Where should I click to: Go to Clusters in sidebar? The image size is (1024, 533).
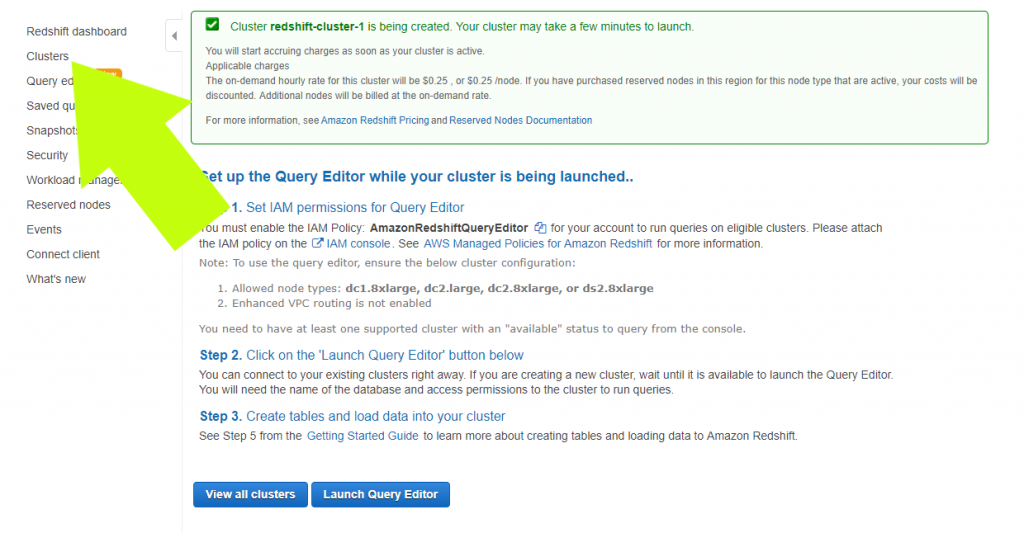(47, 56)
